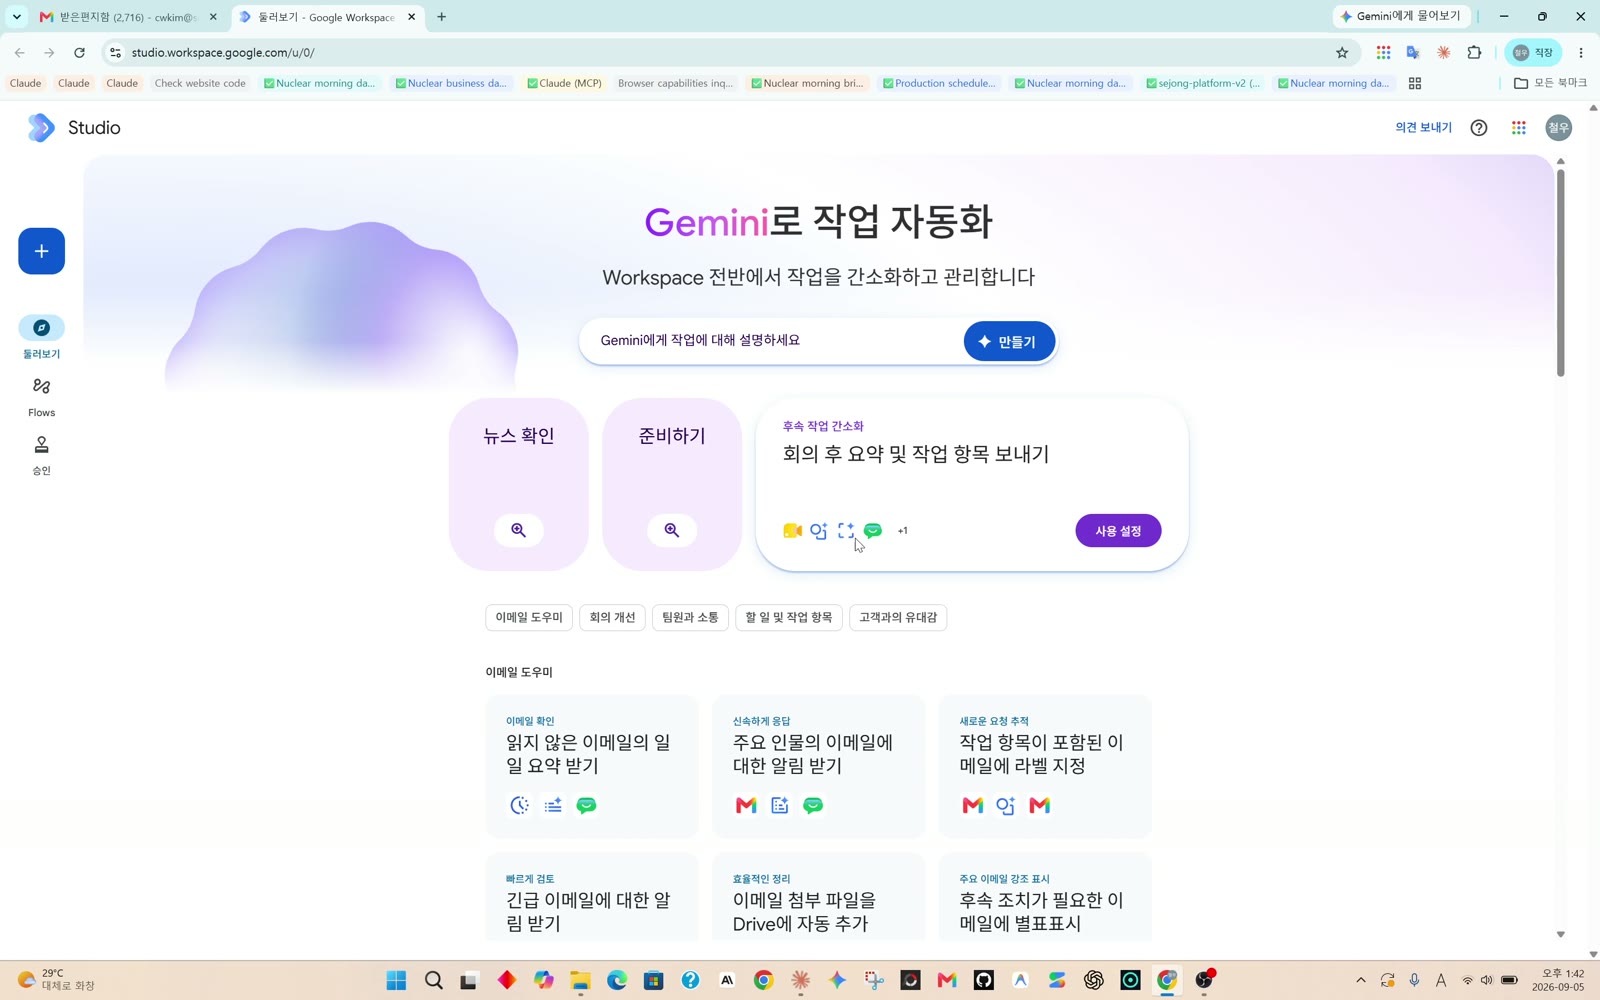
Task: Click the Gemini에게 물어보기 button
Action: pos(1401,16)
